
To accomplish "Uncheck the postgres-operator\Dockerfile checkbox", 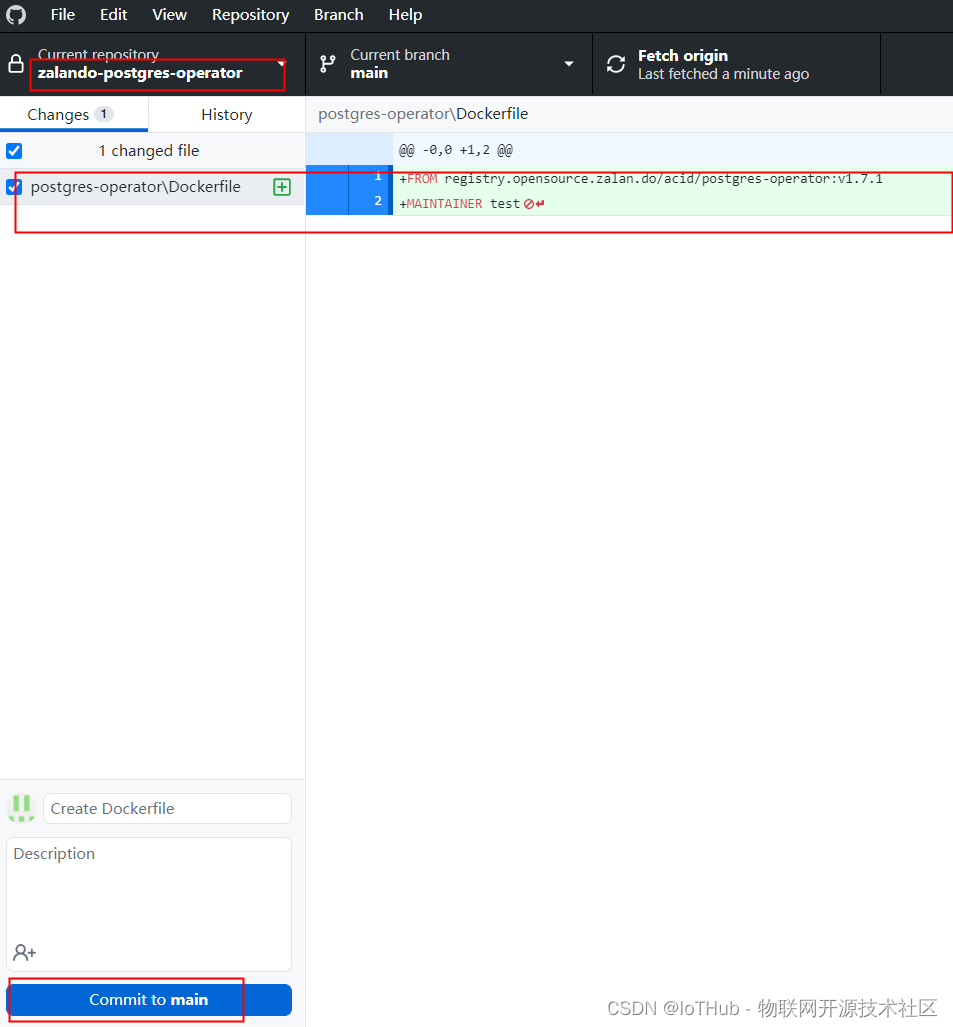I will 14,187.
